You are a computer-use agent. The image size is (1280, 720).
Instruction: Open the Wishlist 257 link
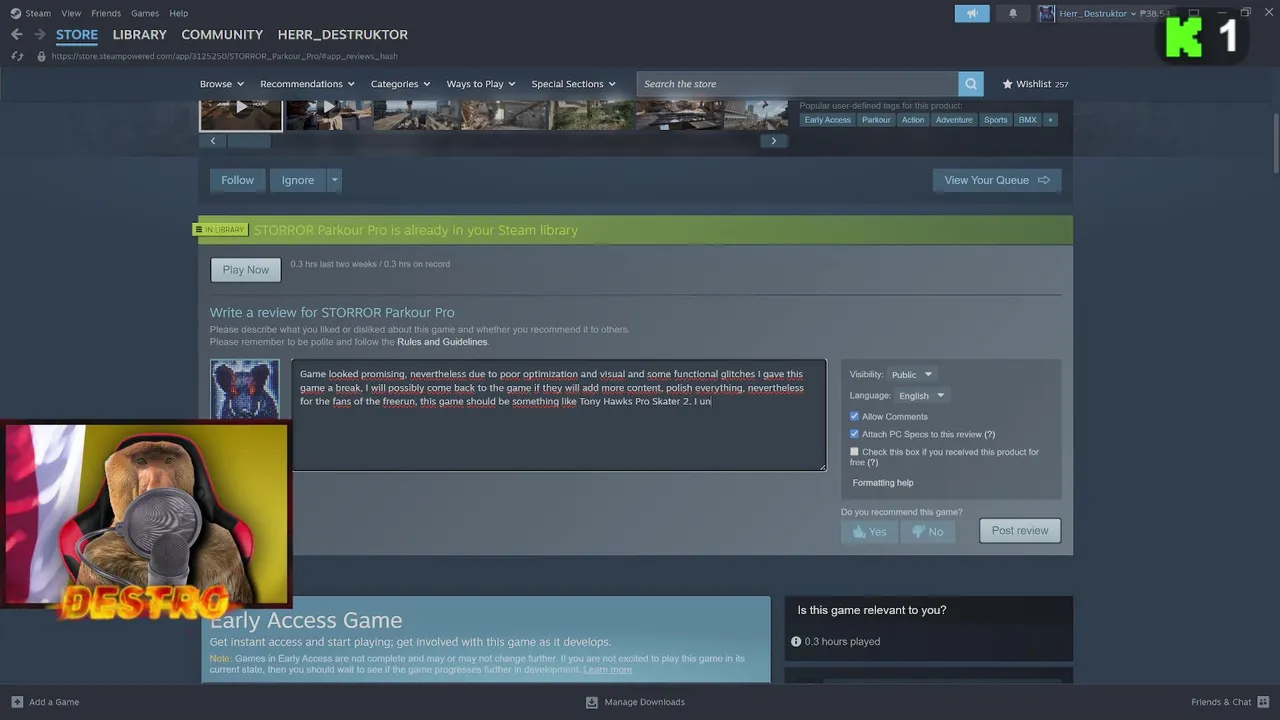point(1035,84)
